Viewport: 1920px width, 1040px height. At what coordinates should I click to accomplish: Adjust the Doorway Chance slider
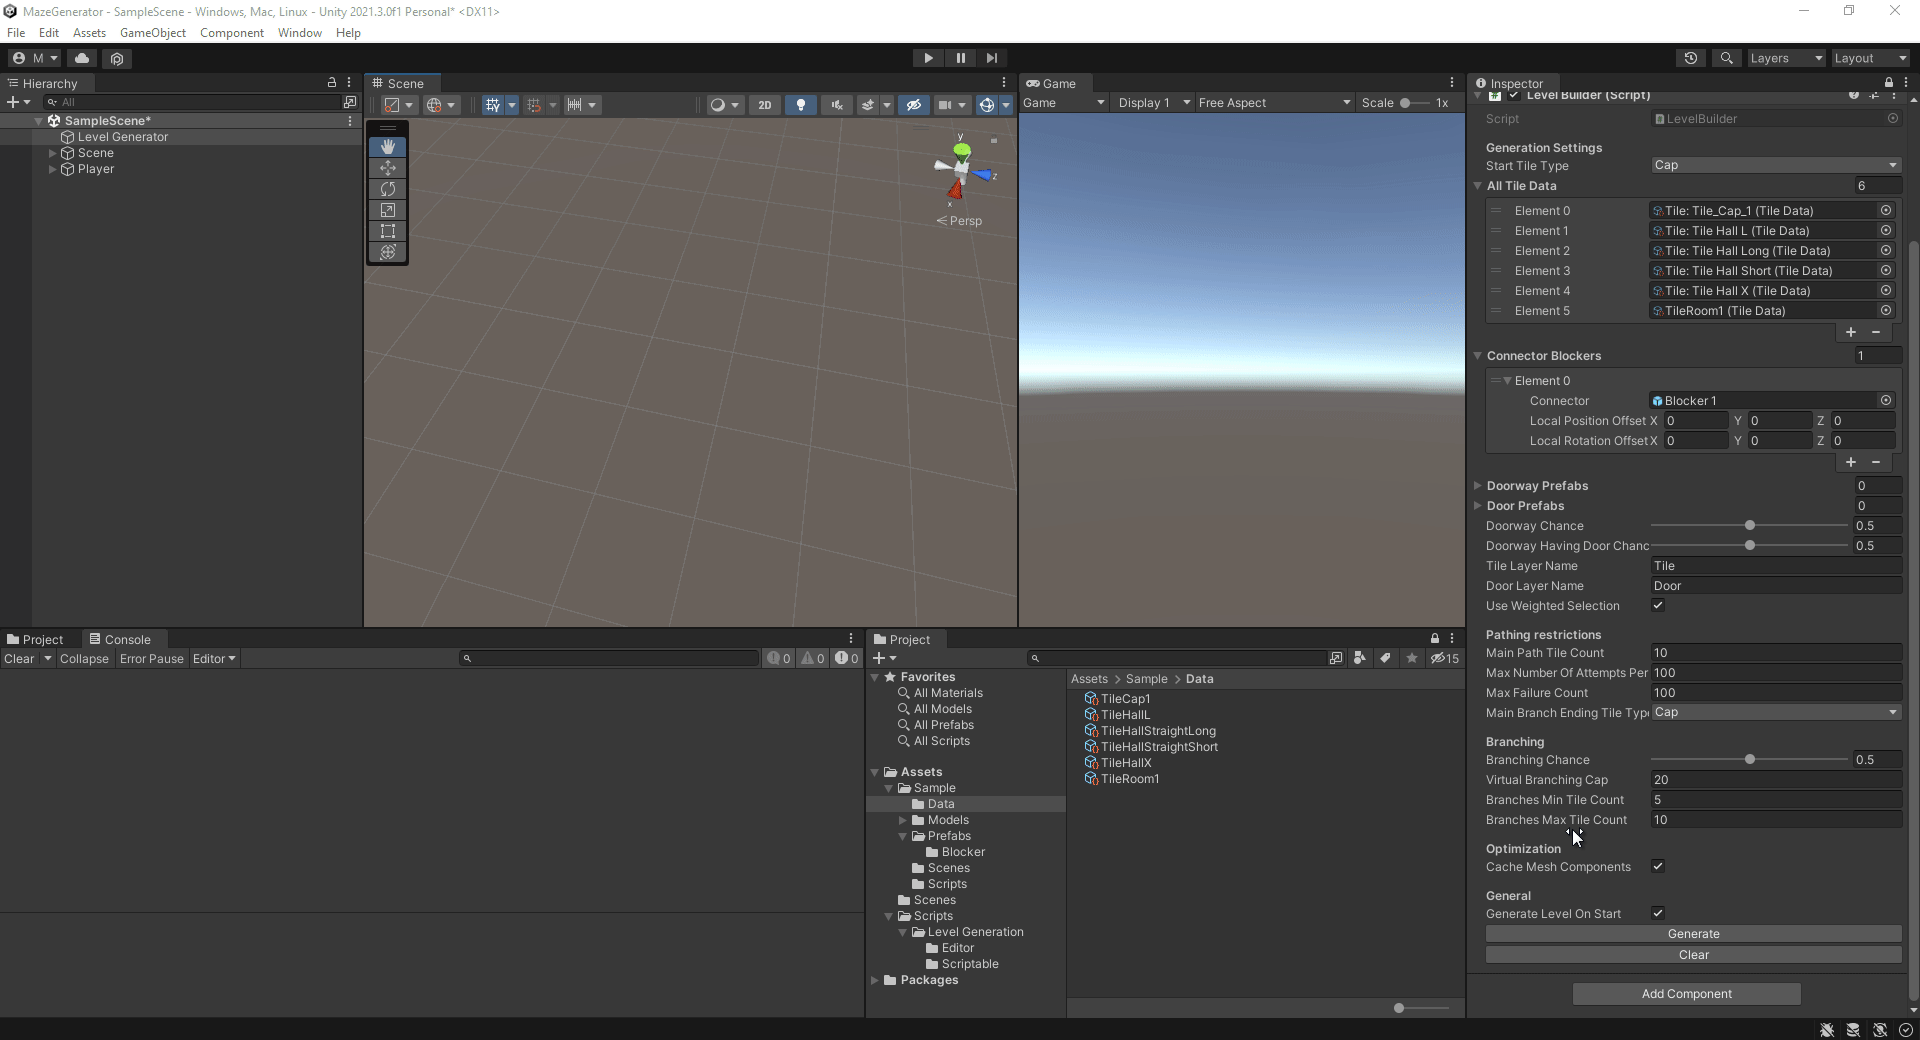[1749, 526]
